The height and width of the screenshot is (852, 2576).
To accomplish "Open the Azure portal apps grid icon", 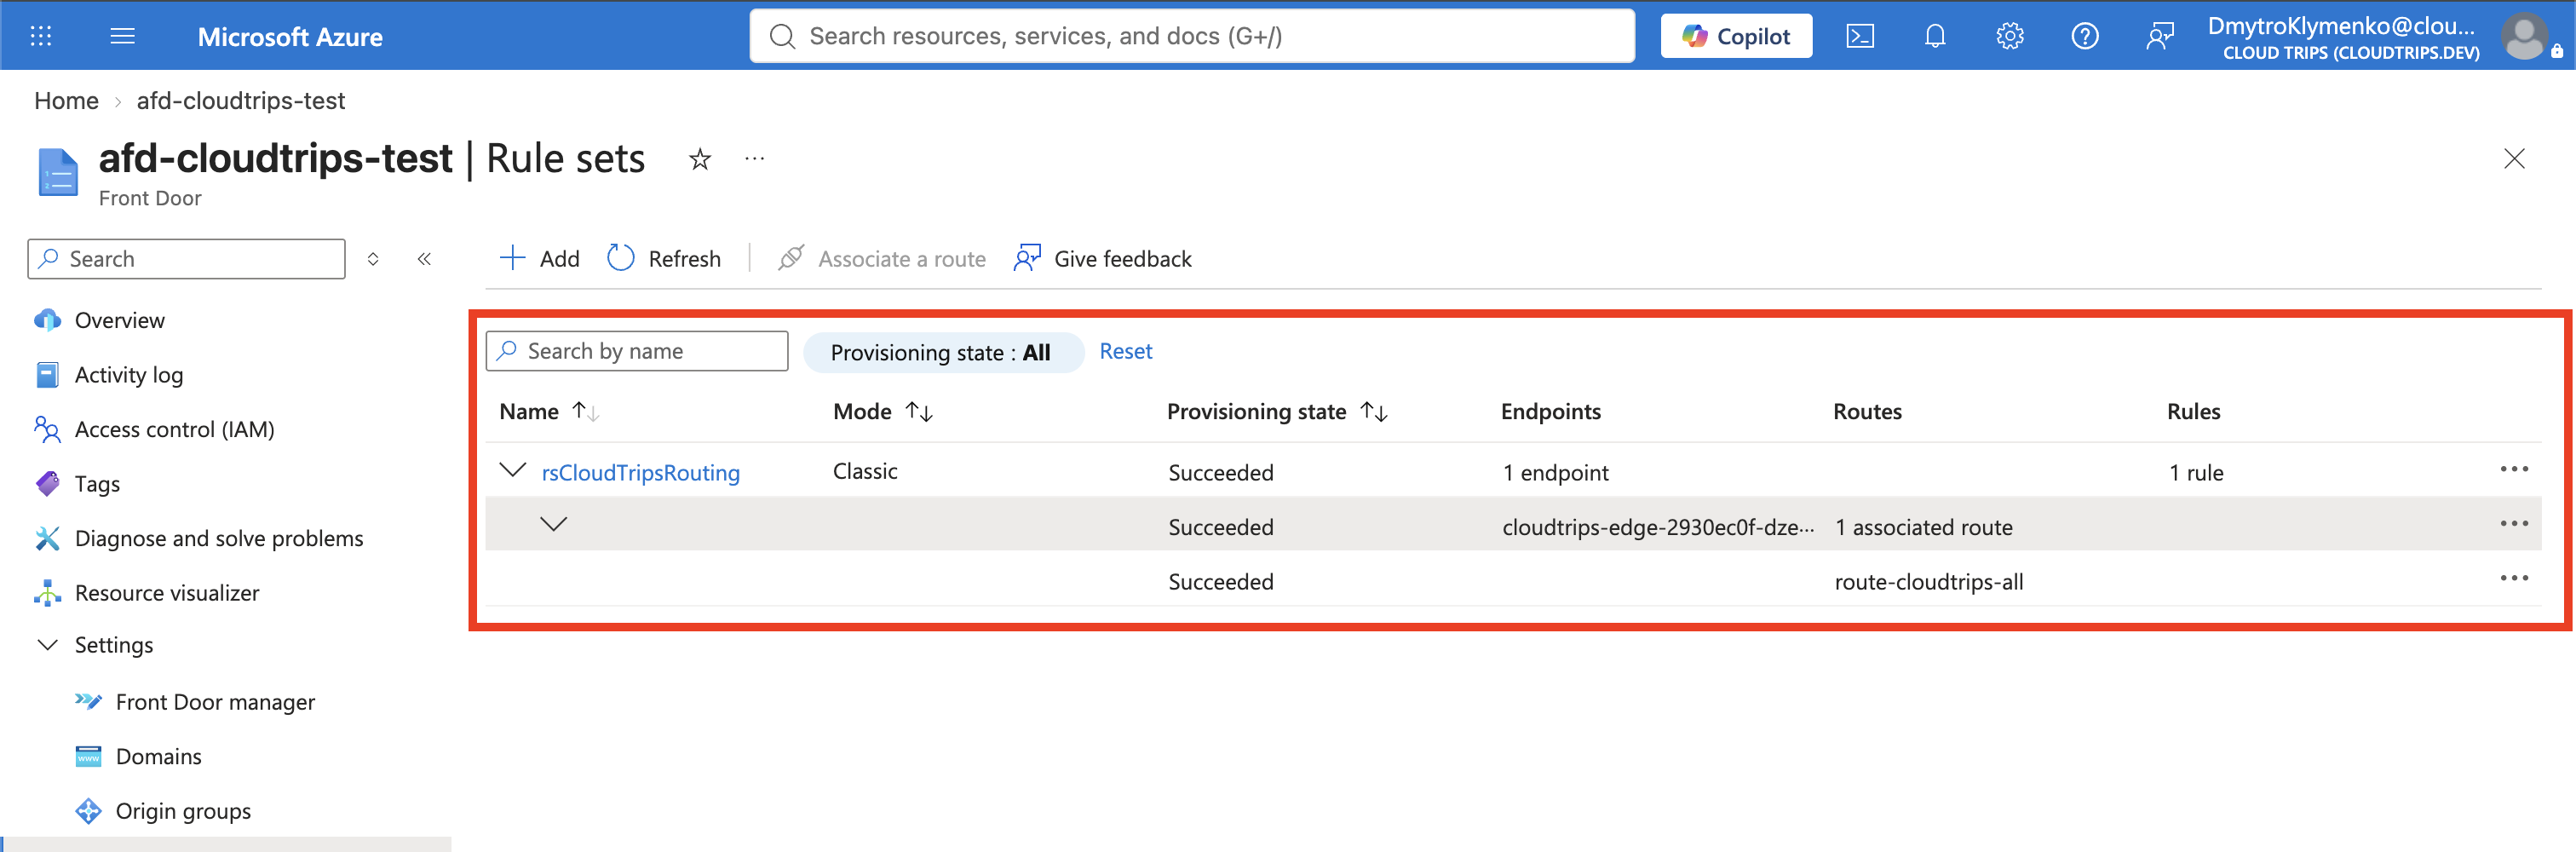I will (41, 36).
